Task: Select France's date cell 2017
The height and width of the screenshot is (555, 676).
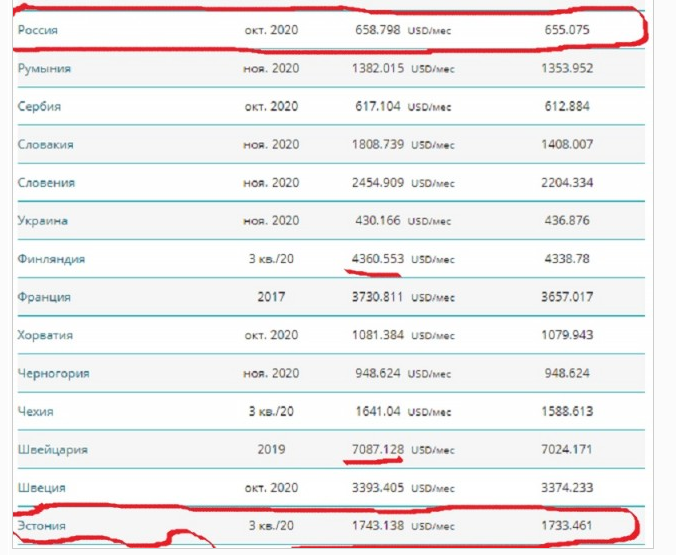Action: (271, 297)
